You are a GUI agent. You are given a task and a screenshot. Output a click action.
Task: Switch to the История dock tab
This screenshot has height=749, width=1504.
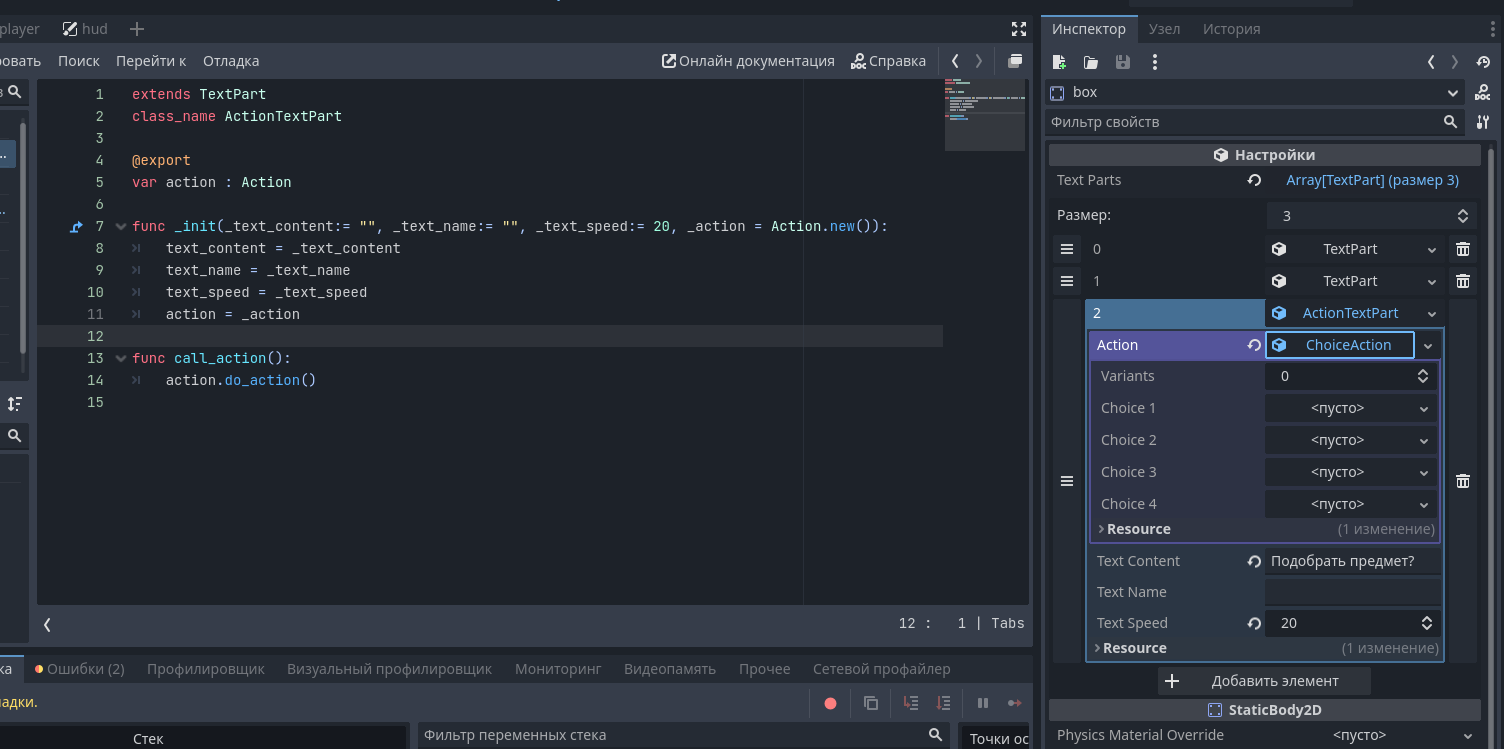[1231, 29]
